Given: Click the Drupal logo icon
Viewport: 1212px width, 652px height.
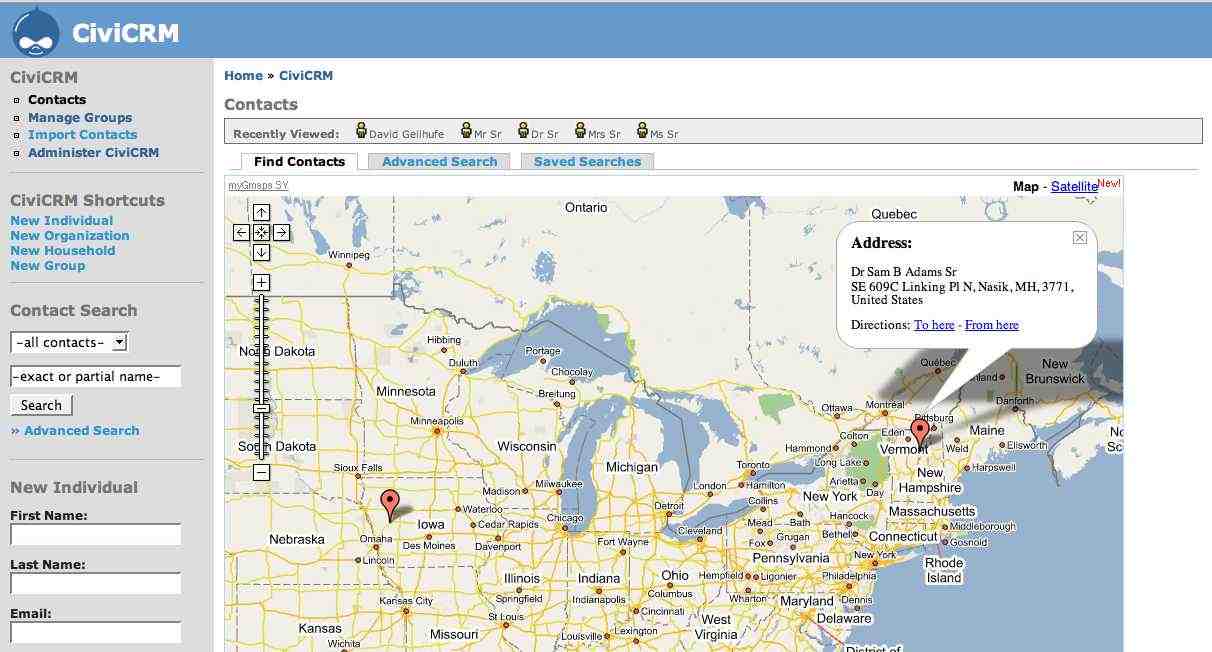Looking at the screenshot, I should (x=35, y=31).
